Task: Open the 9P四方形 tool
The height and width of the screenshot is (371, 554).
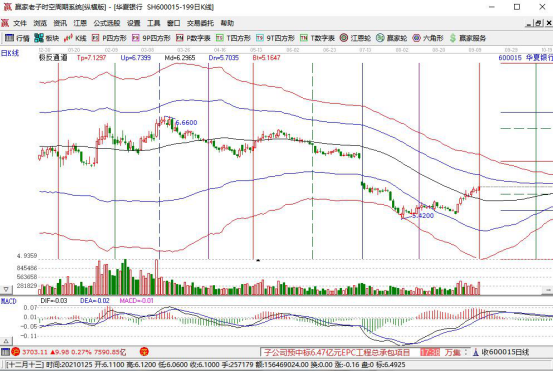Action: tap(151, 38)
